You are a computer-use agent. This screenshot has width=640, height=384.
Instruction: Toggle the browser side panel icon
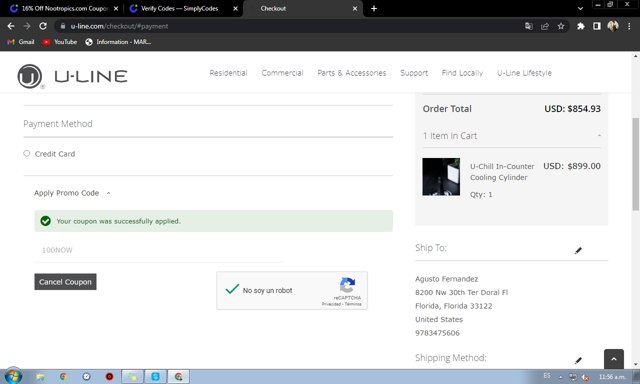click(x=597, y=26)
